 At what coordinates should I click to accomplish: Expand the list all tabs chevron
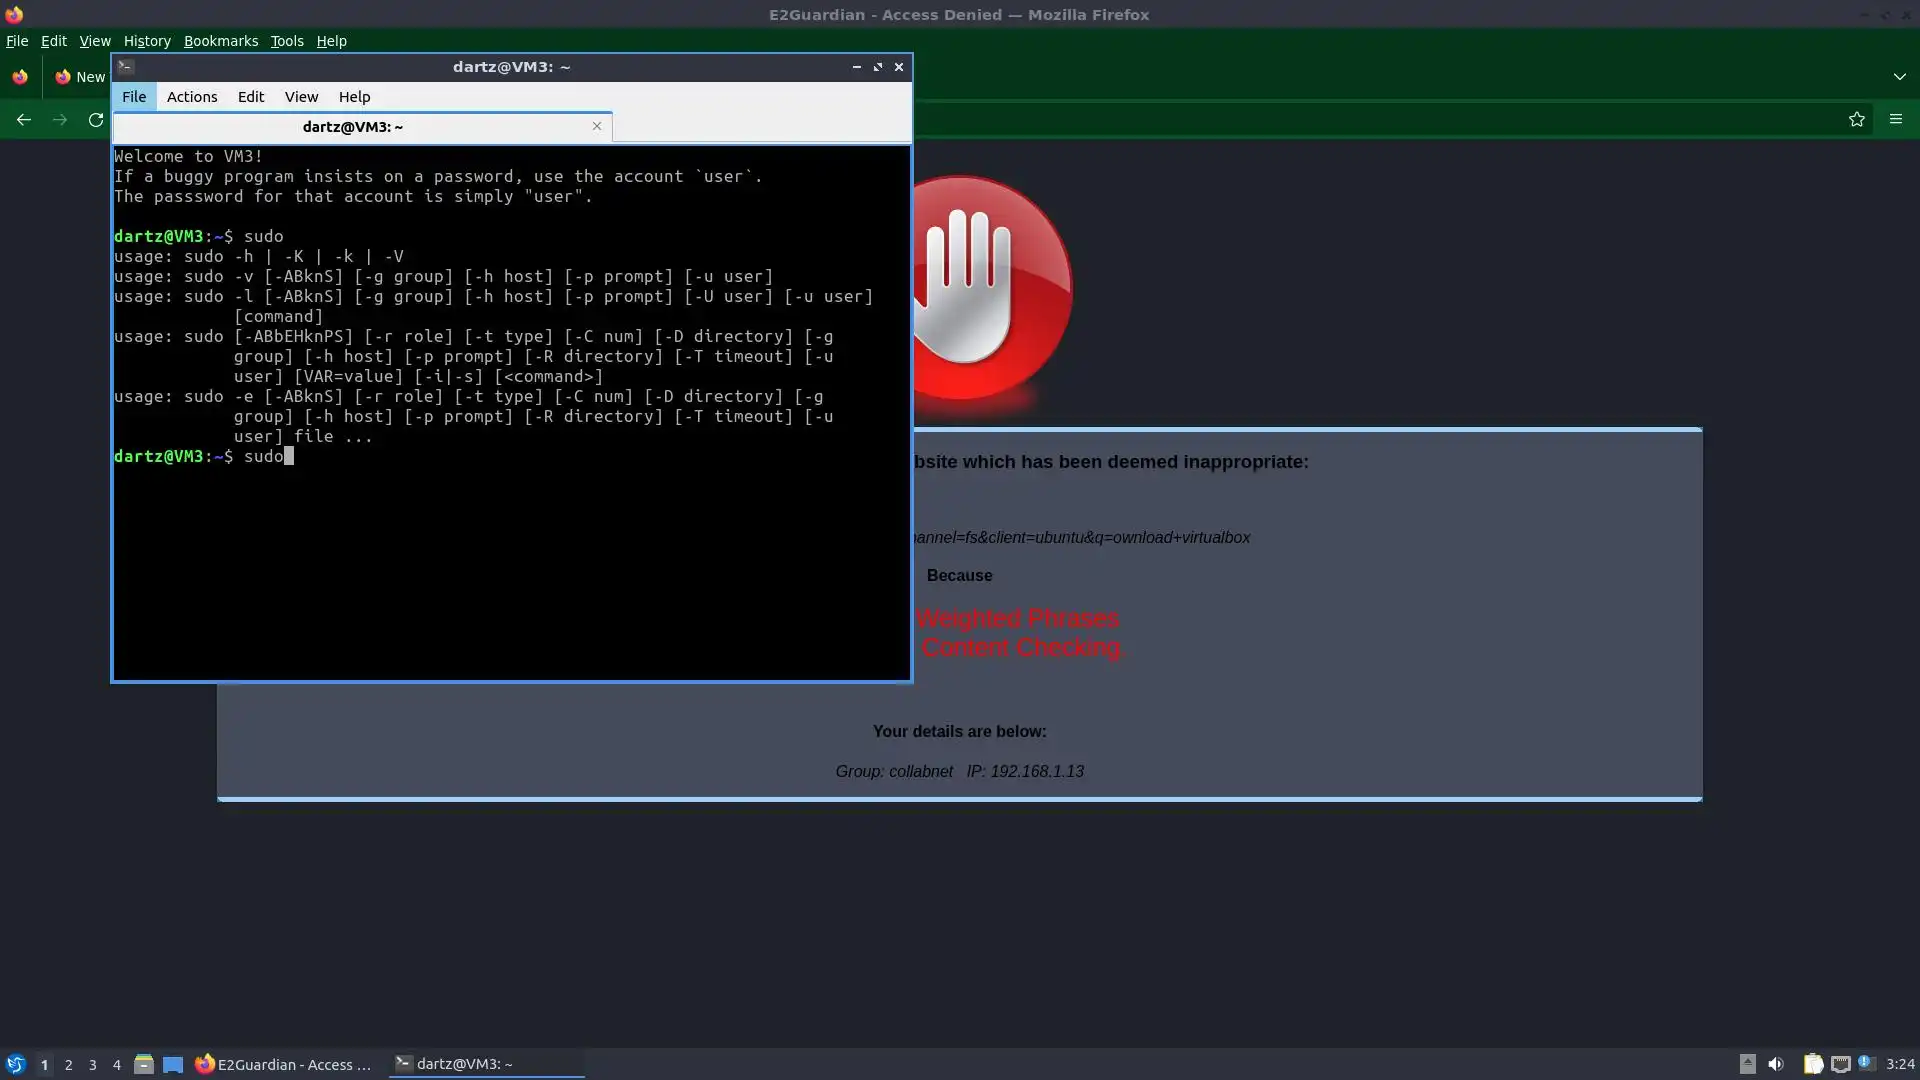(x=1899, y=77)
